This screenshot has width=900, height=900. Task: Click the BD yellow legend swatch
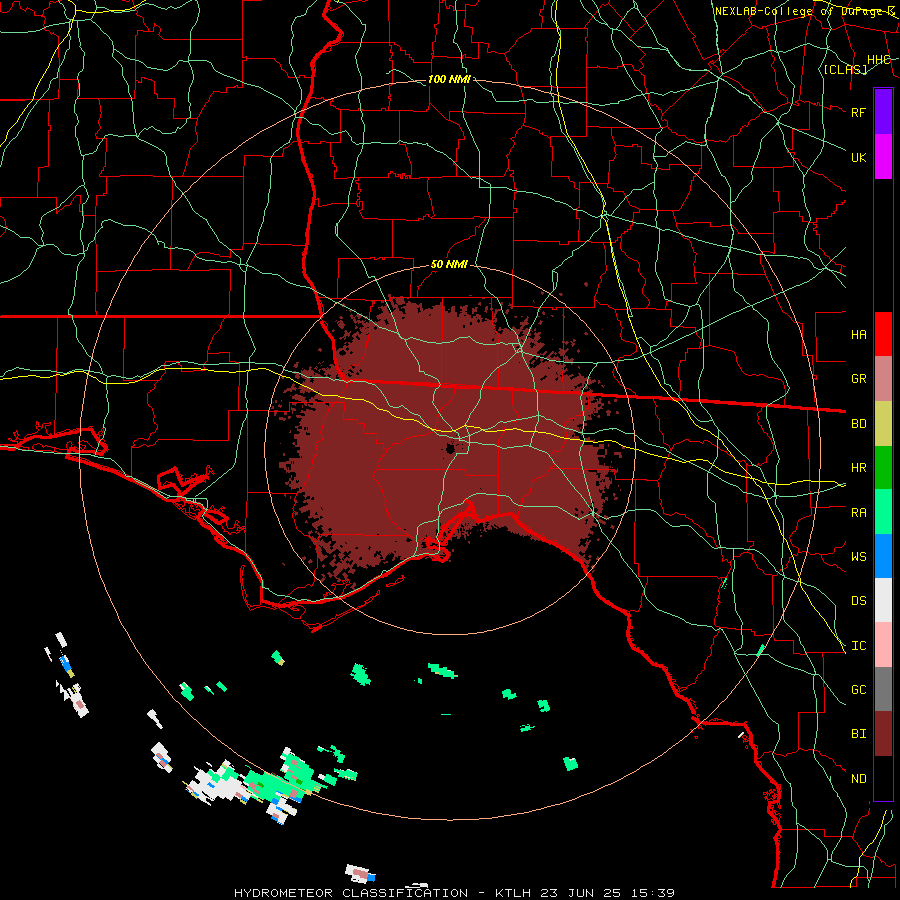tap(883, 424)
